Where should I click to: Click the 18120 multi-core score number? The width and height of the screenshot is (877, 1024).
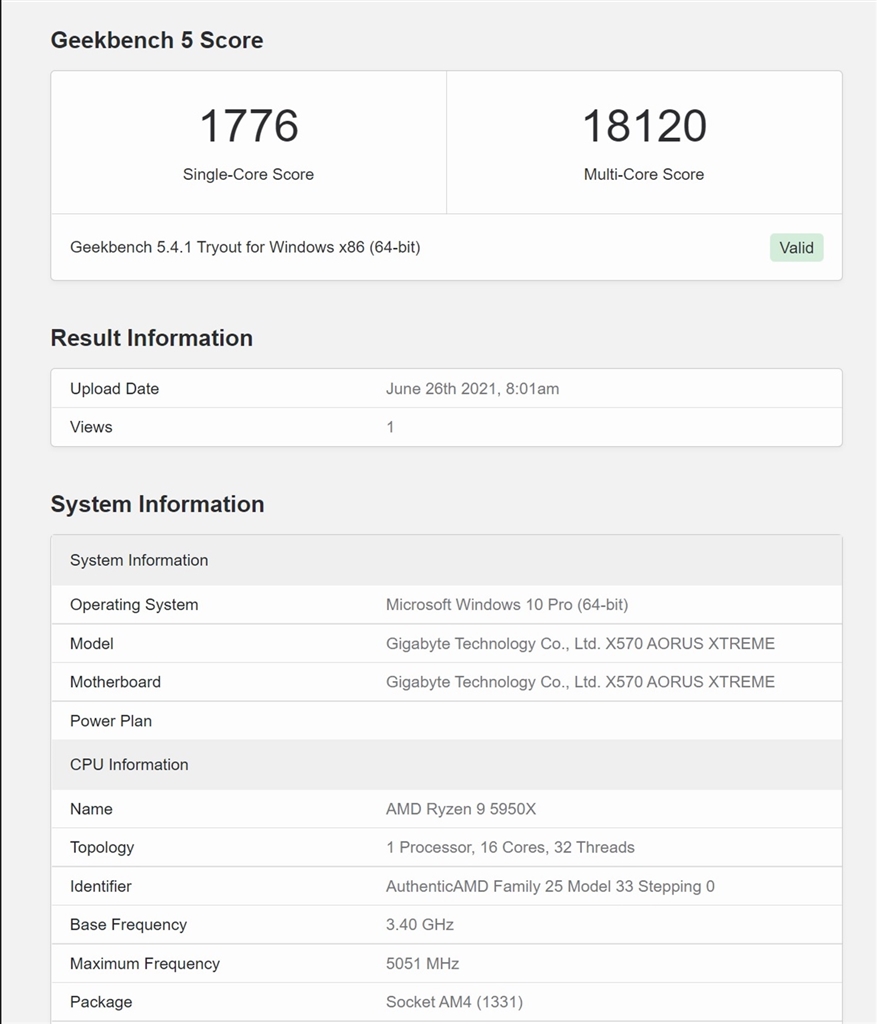(x=644, y=126)
